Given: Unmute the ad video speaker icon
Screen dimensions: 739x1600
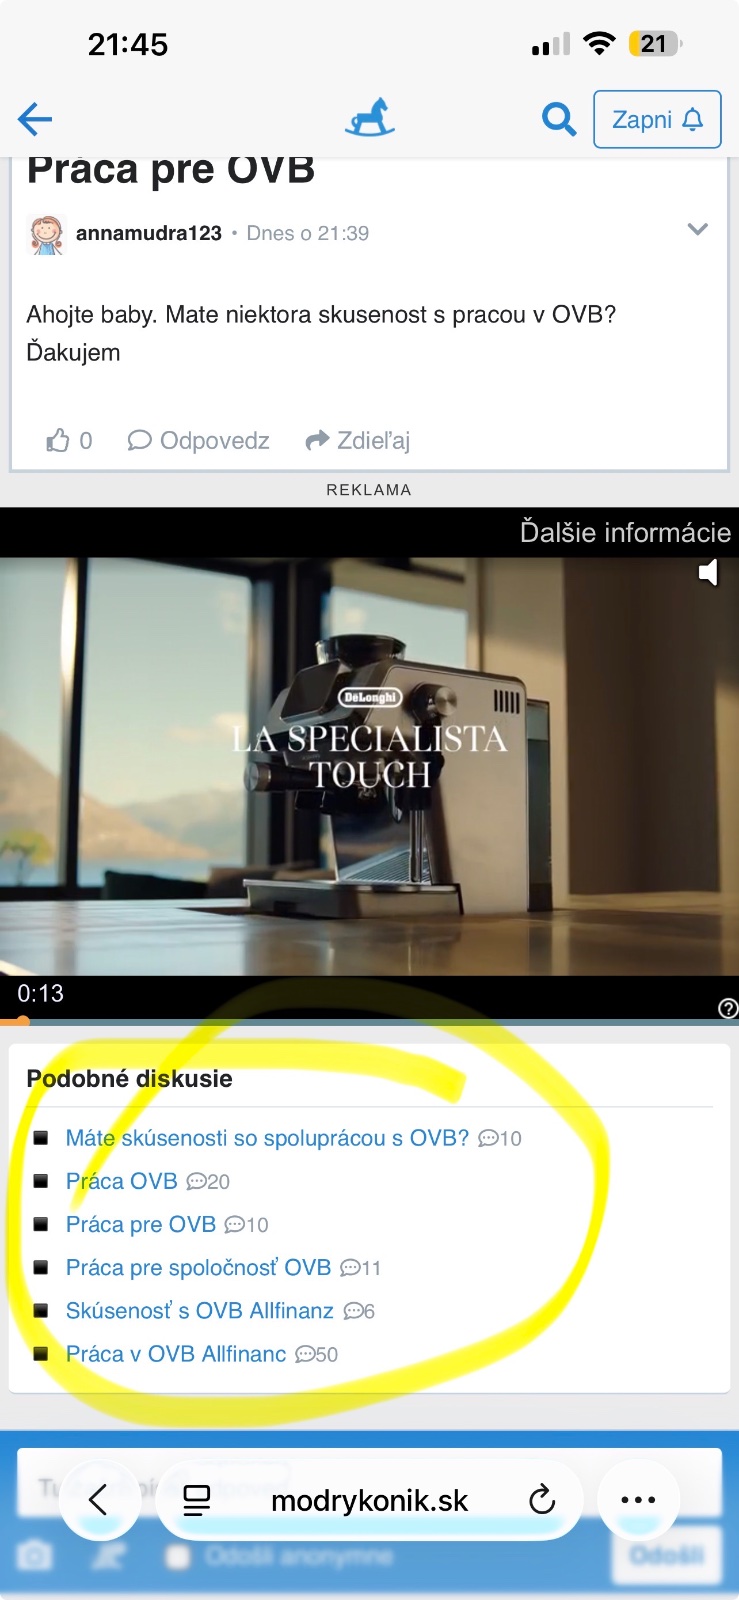Looking at the screenshot, I should 708,572.
